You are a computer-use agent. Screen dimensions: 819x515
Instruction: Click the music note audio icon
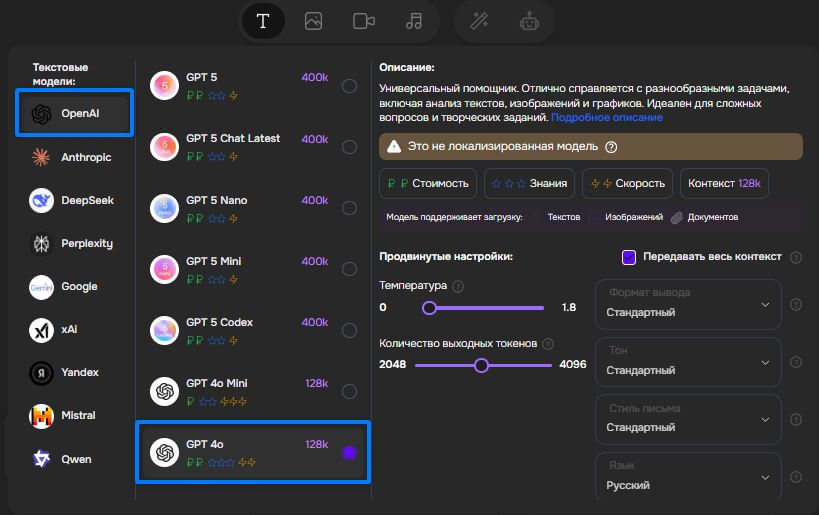[x=413, y=21]
